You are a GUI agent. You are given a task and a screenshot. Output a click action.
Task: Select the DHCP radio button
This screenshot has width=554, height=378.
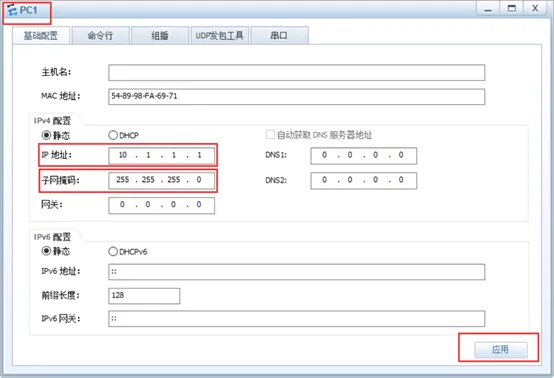point(113,135)
